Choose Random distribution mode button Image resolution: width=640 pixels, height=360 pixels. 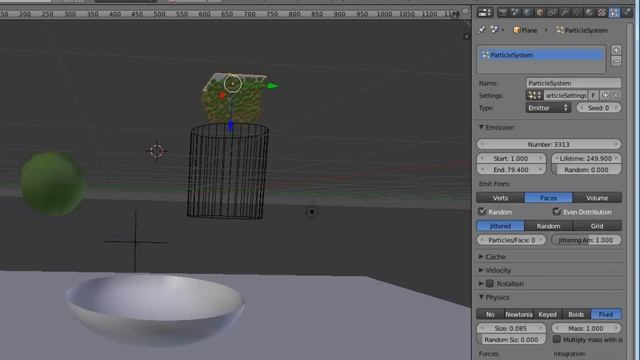click(549, 226)
